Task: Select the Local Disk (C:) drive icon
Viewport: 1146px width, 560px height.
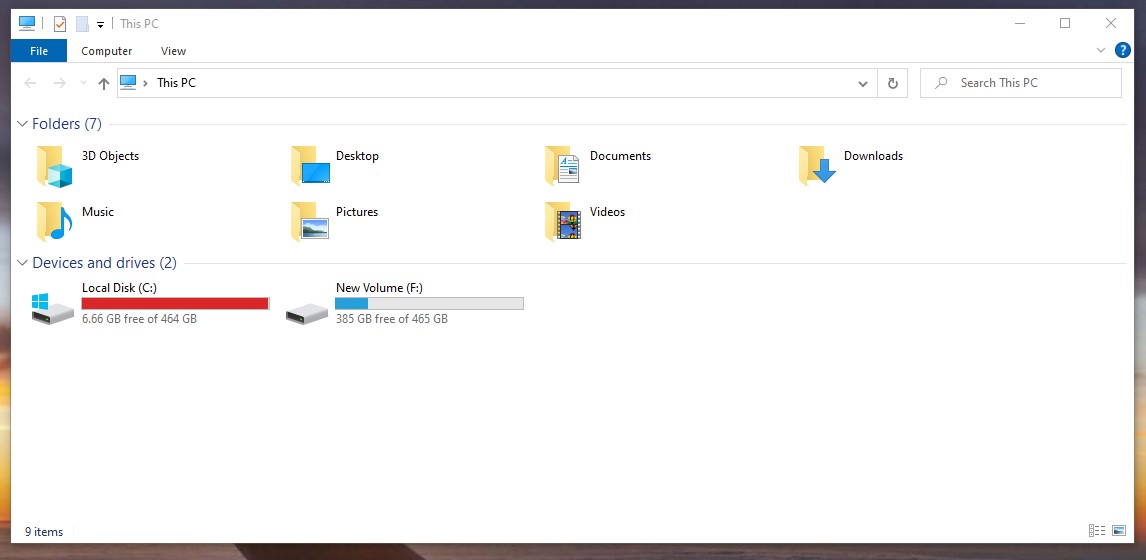Action: [53, 309]
